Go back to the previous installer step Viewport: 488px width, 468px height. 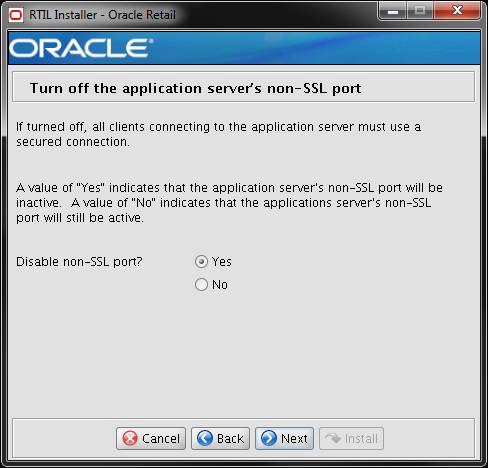(220, 438)
